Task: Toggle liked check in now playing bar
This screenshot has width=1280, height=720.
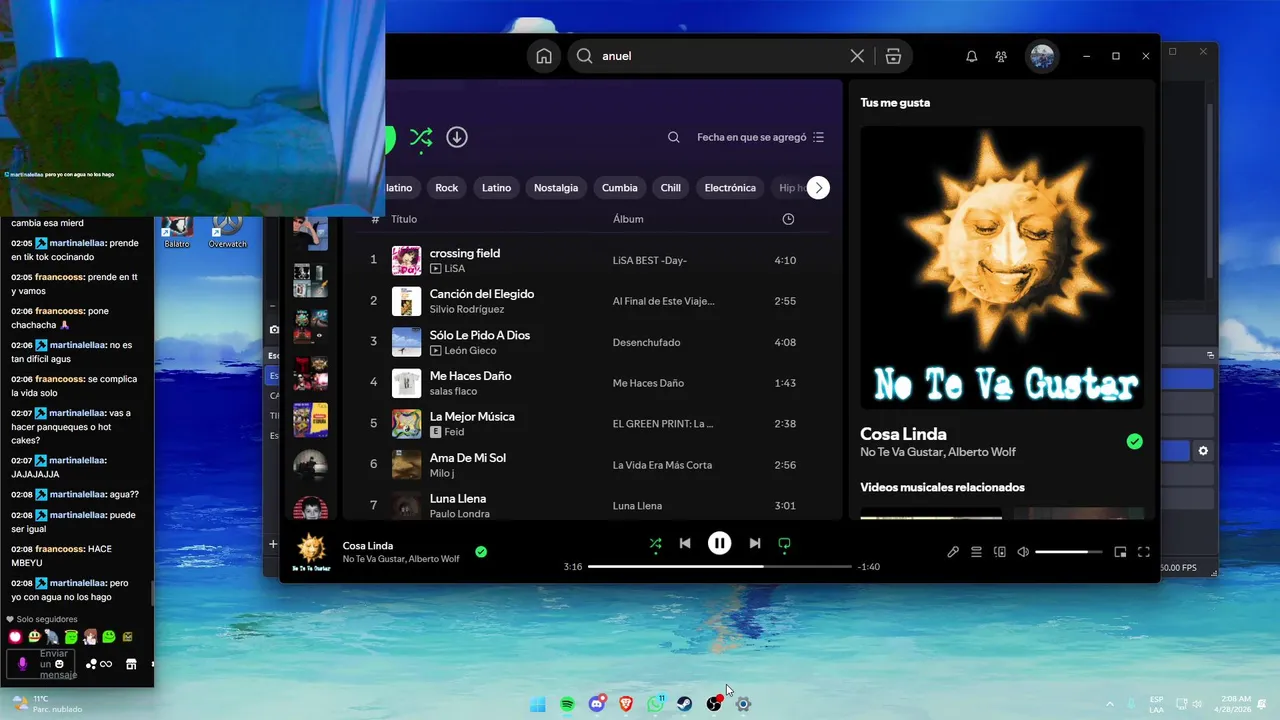Action: coord(481,551)
